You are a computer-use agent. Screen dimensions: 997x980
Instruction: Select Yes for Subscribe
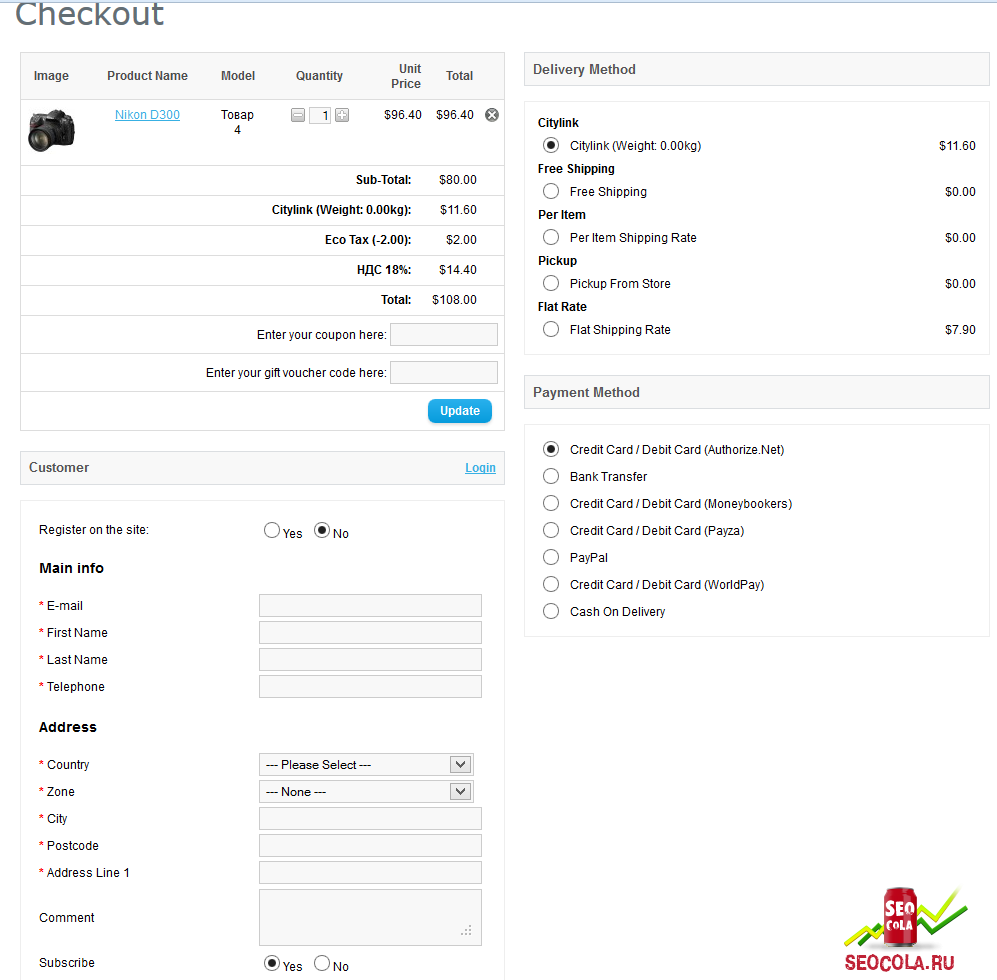pos(272,963)
